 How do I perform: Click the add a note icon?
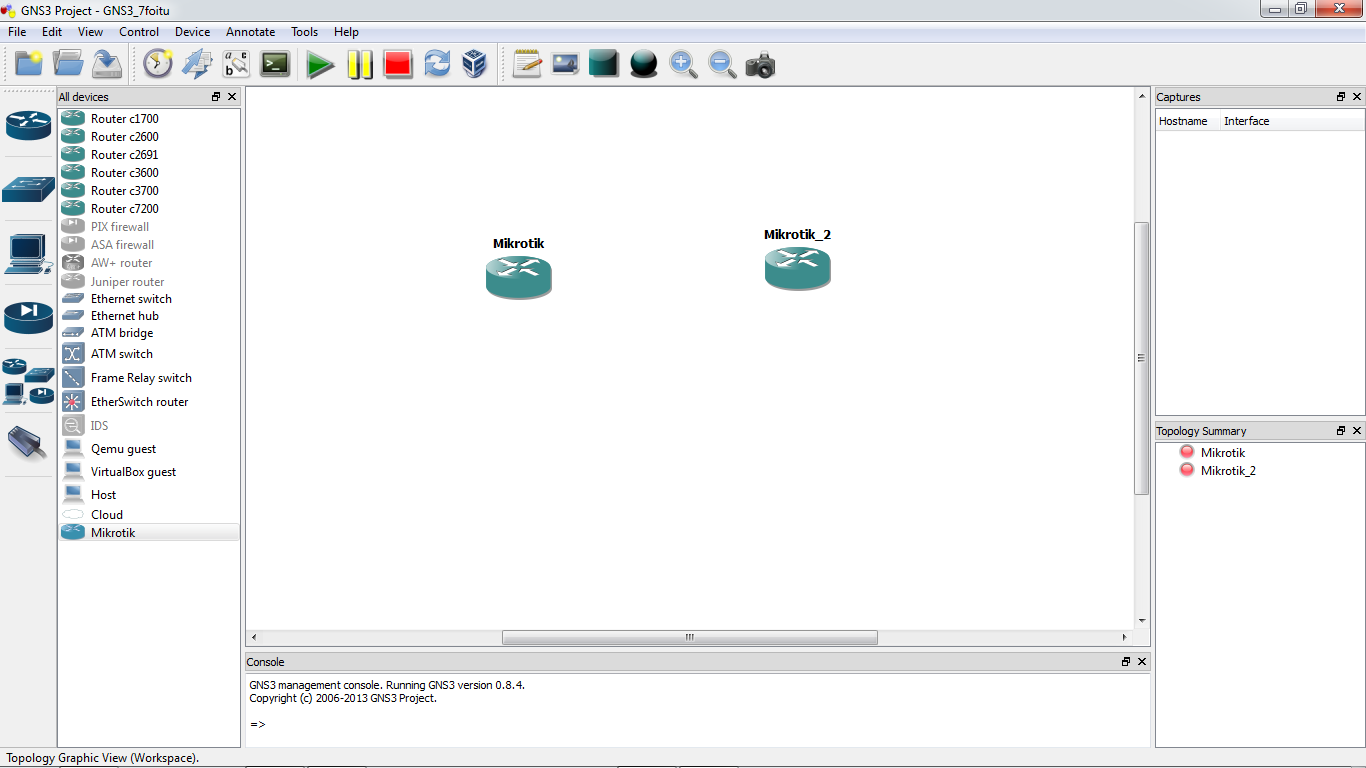pos(527,64)
